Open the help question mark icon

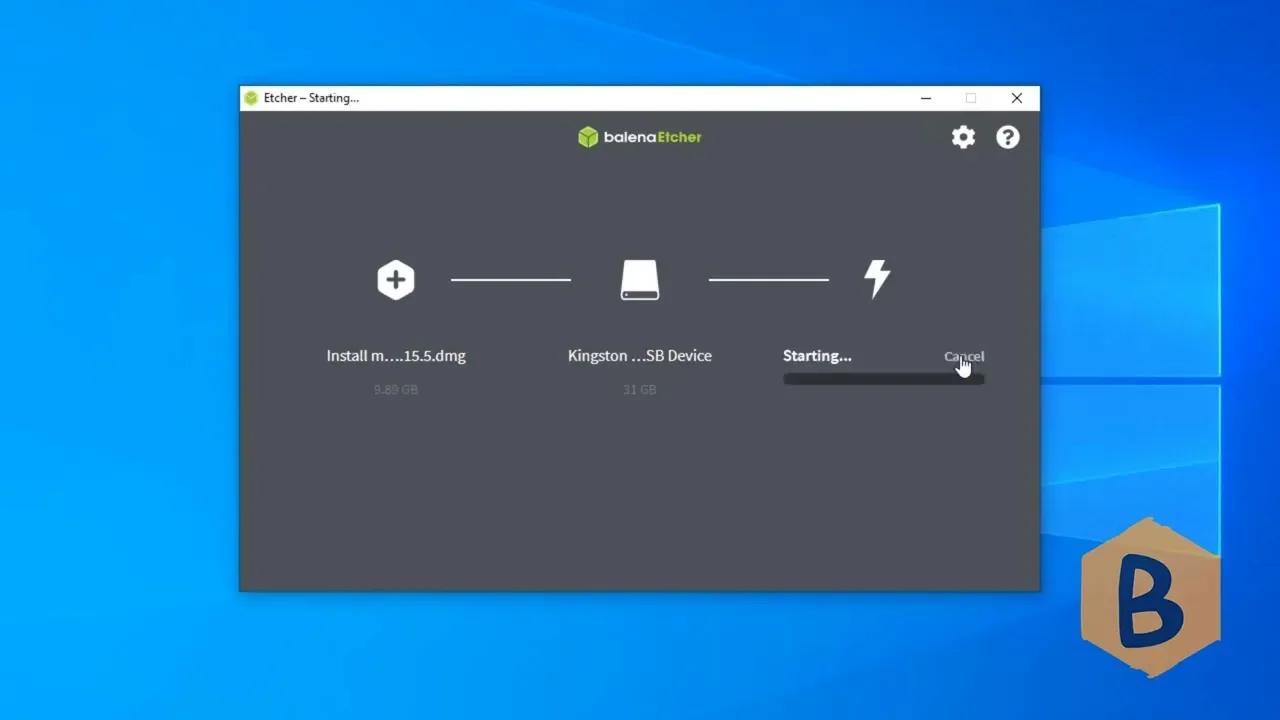[x=1008, y=137]
